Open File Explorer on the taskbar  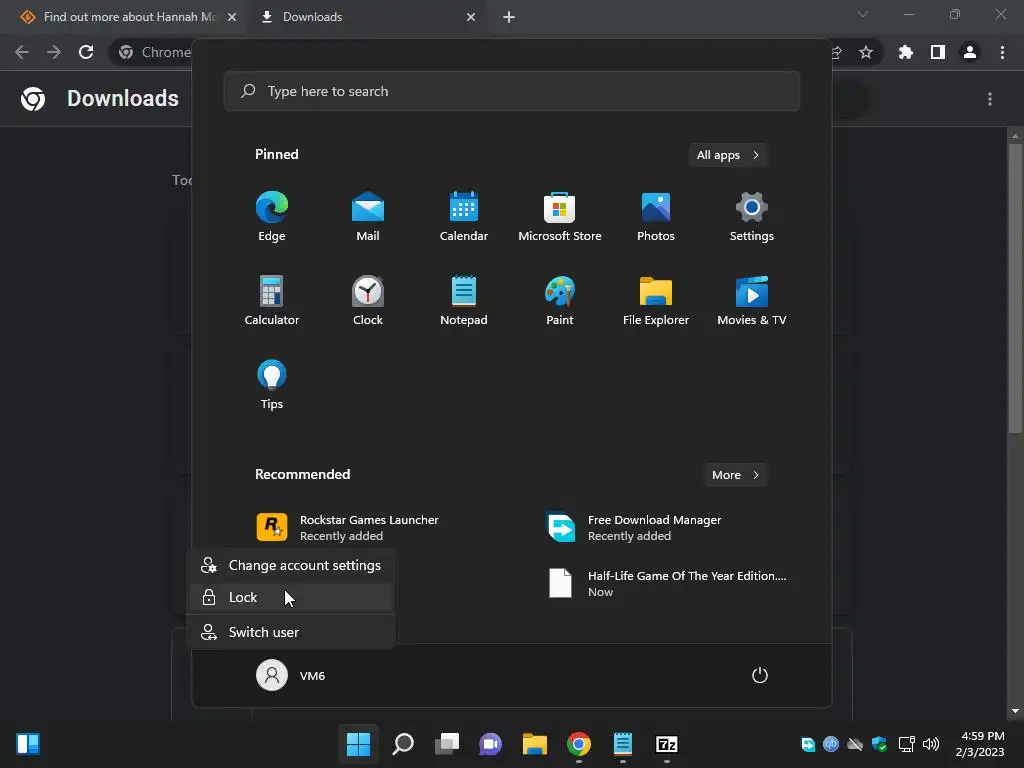point(535,744)
